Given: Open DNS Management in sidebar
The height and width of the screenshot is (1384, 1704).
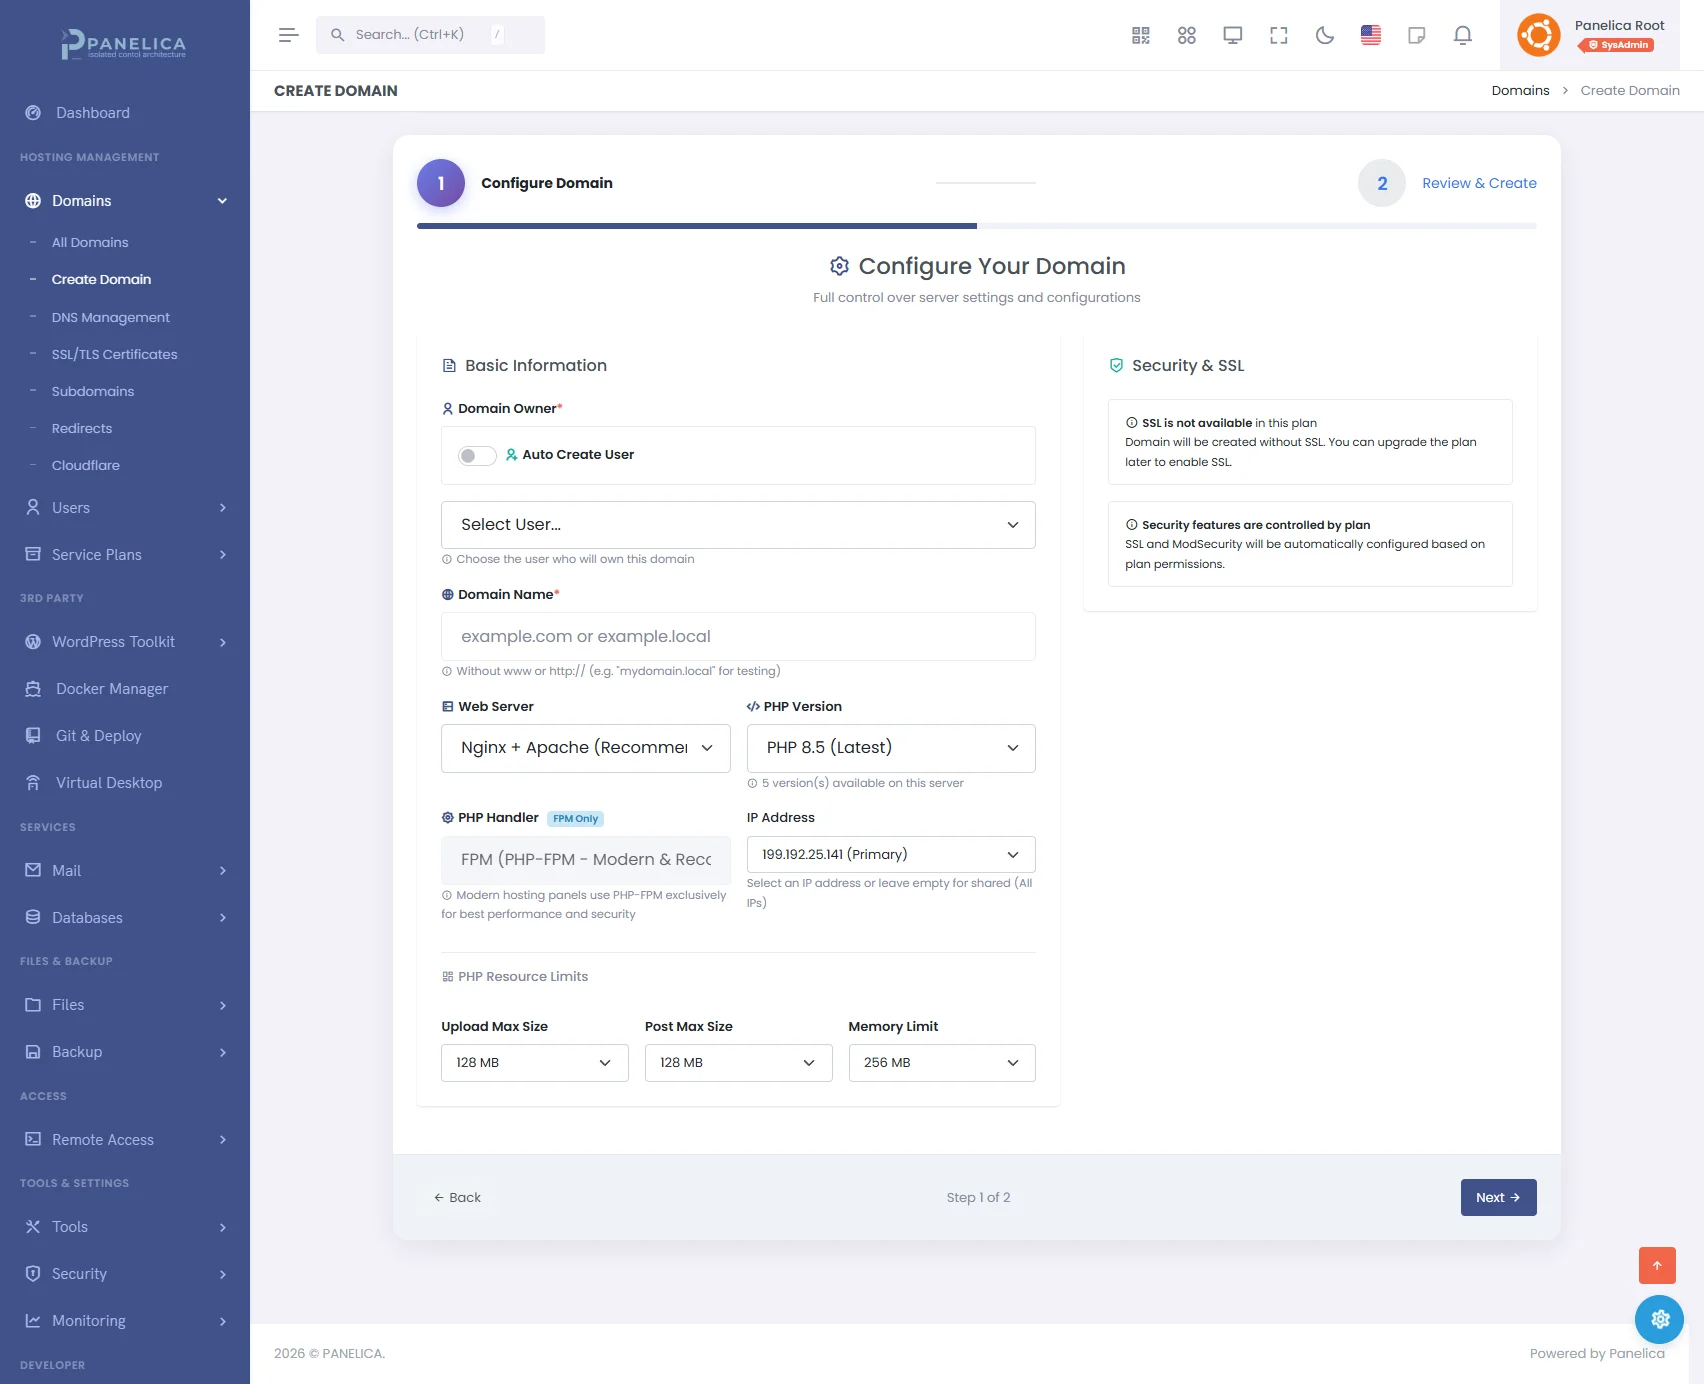Looking at the screenshot, I should pos(110,317).
